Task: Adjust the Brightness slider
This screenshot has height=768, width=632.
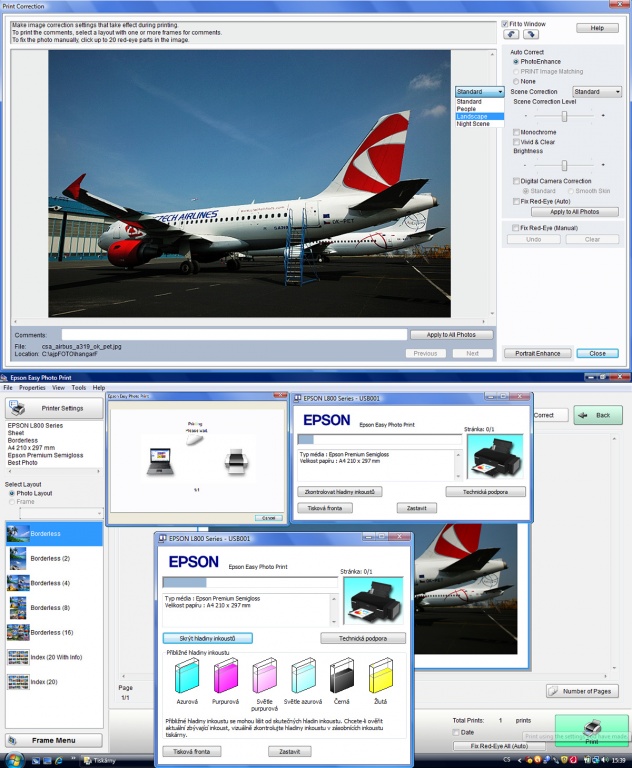Action: (564, 165)
